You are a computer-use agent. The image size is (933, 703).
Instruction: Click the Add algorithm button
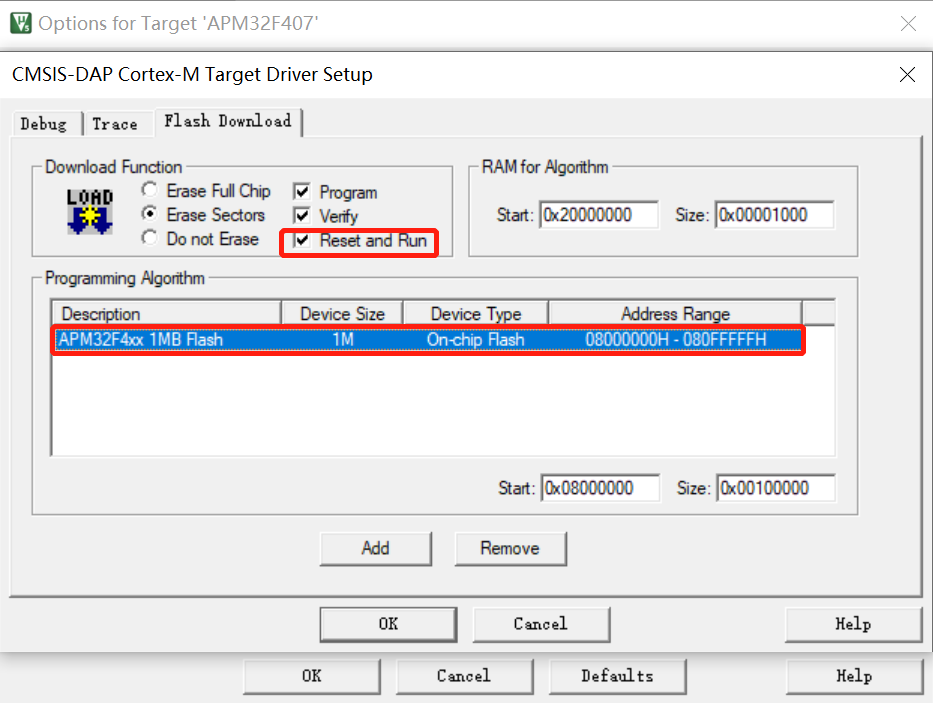[x=375, y=548]
